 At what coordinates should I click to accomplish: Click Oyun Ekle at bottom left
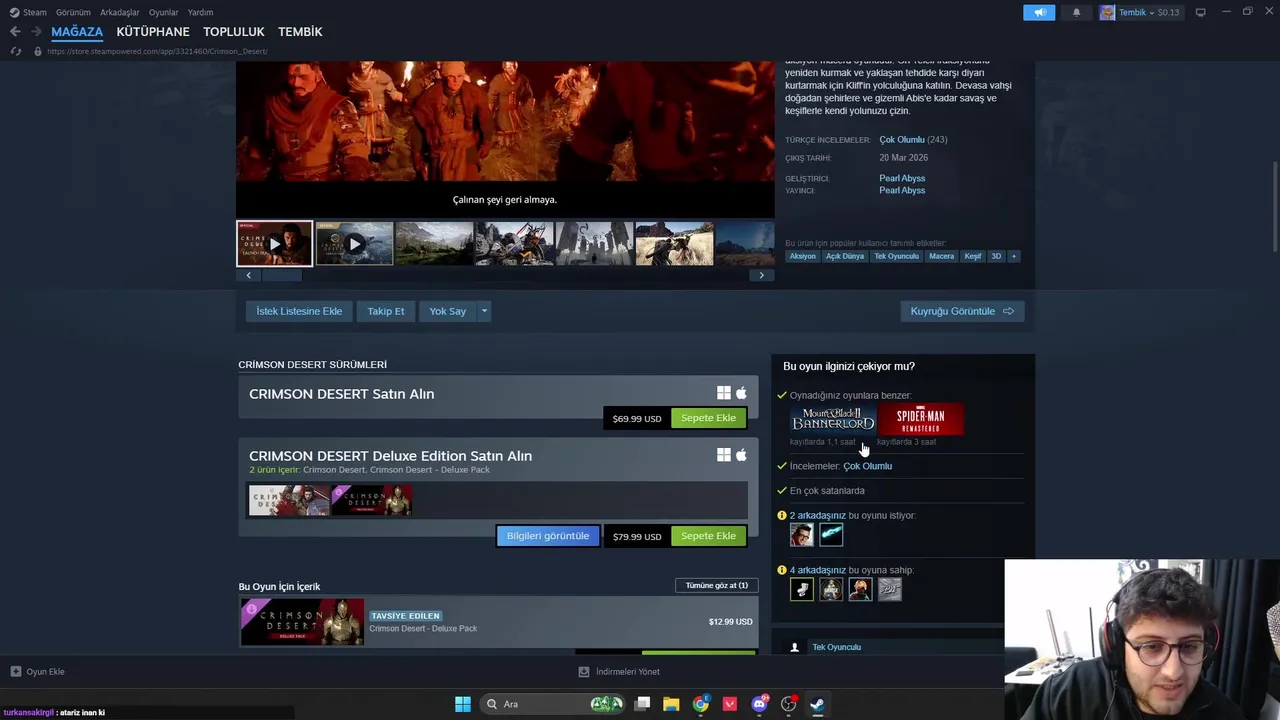[37, 672]
